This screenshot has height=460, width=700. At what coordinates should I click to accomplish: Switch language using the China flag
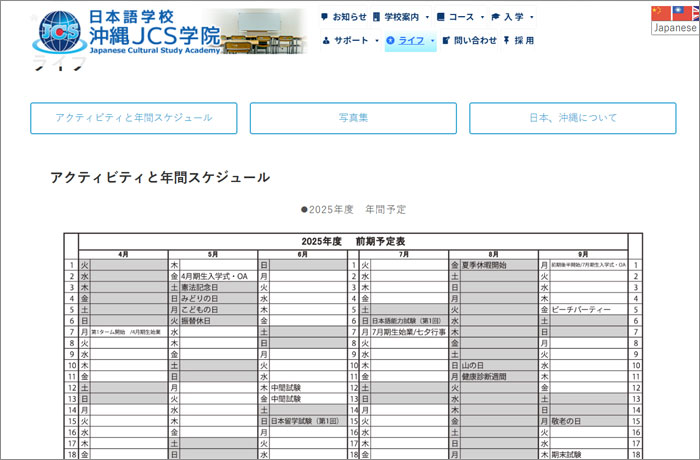[658, 12]
